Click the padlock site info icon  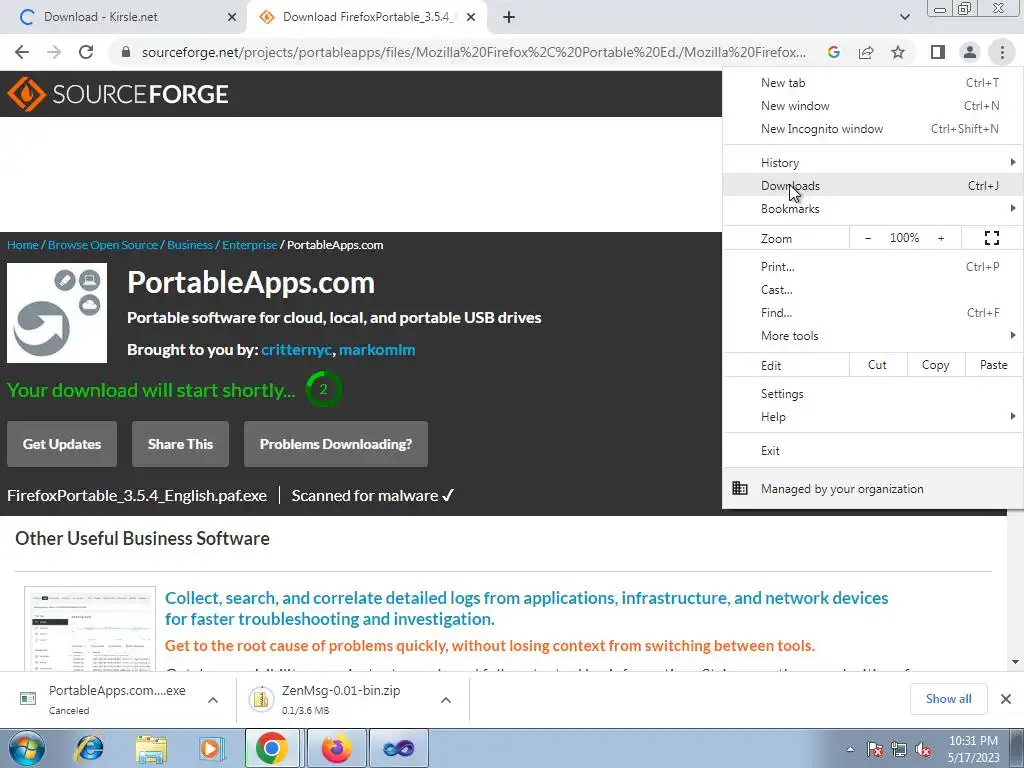(x=127, y=52)
